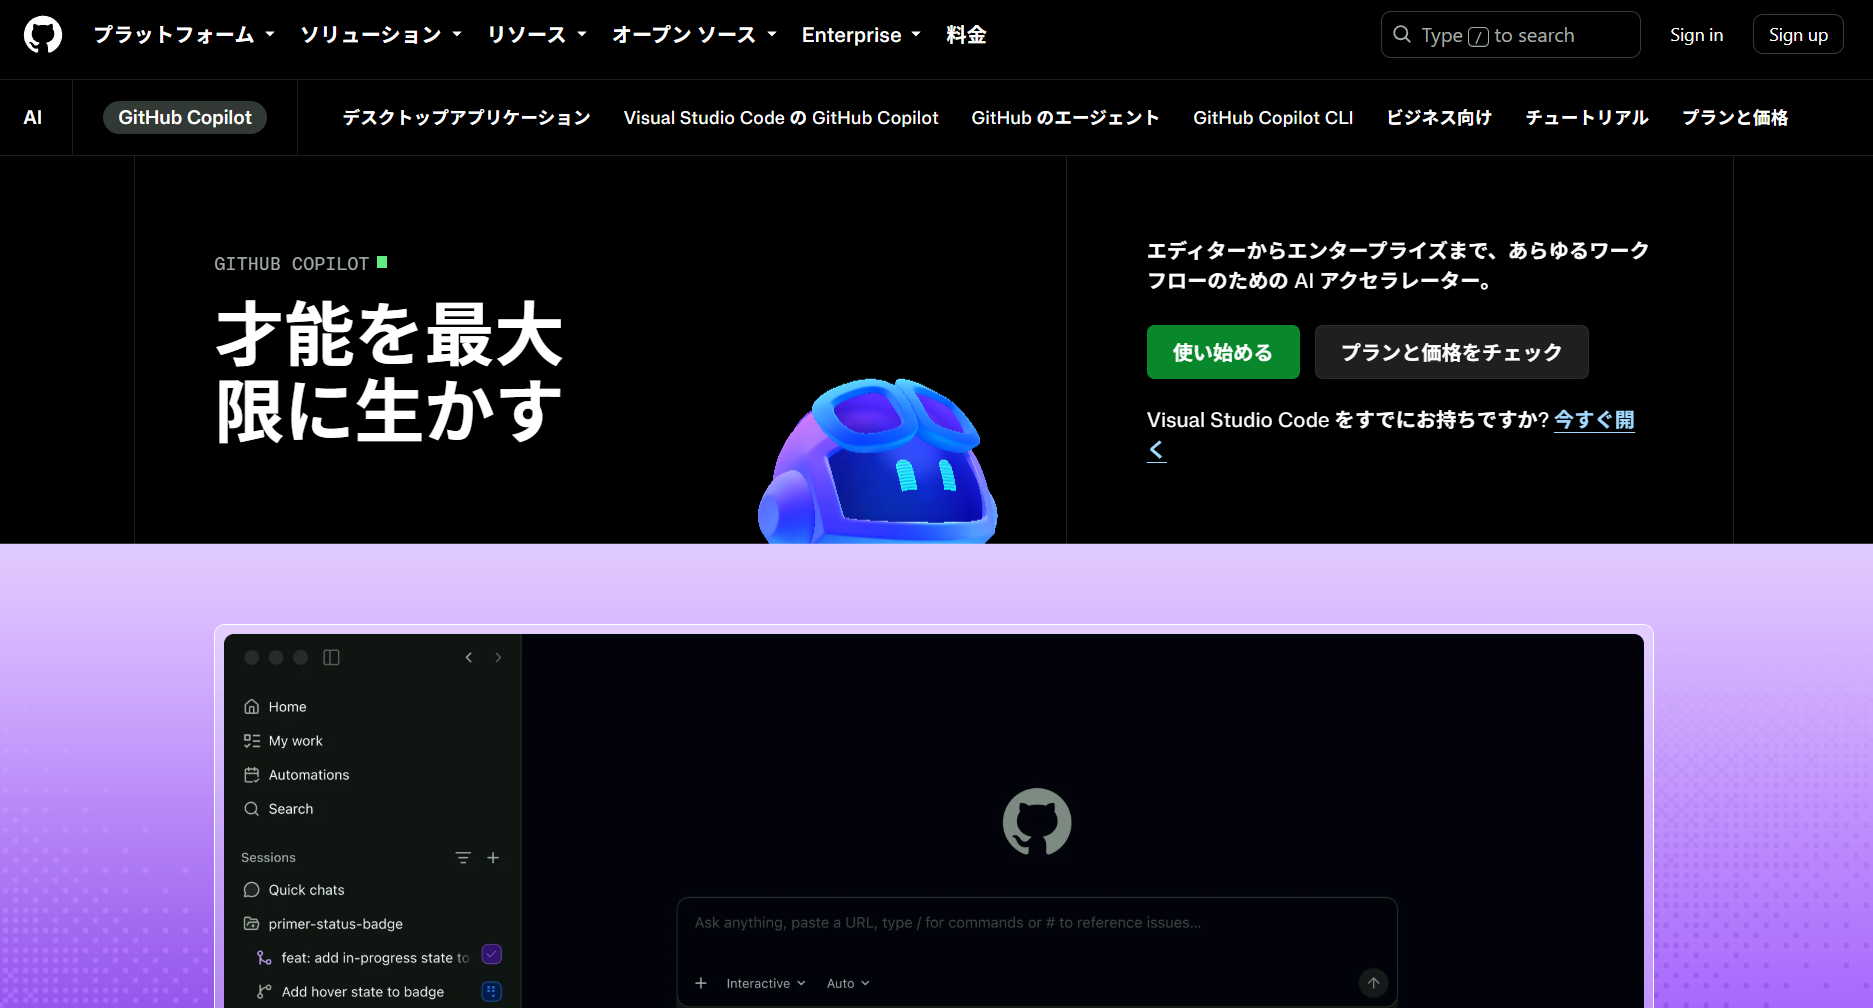This screenshot has width=1873, height=1008.
Task: Click the Home house icon
Action: [252, 707]
